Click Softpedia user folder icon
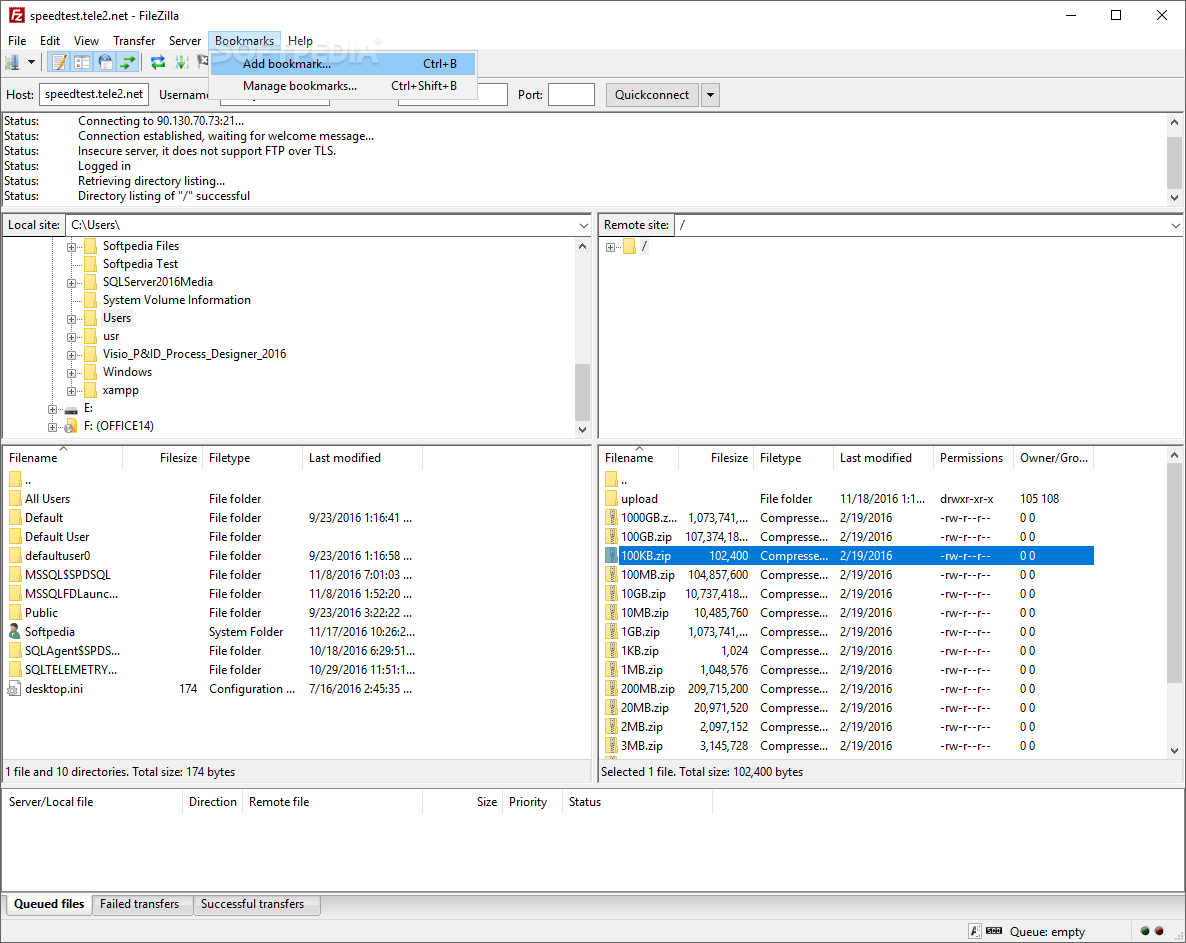This screenshot has width=1186, height=943. 14,631
